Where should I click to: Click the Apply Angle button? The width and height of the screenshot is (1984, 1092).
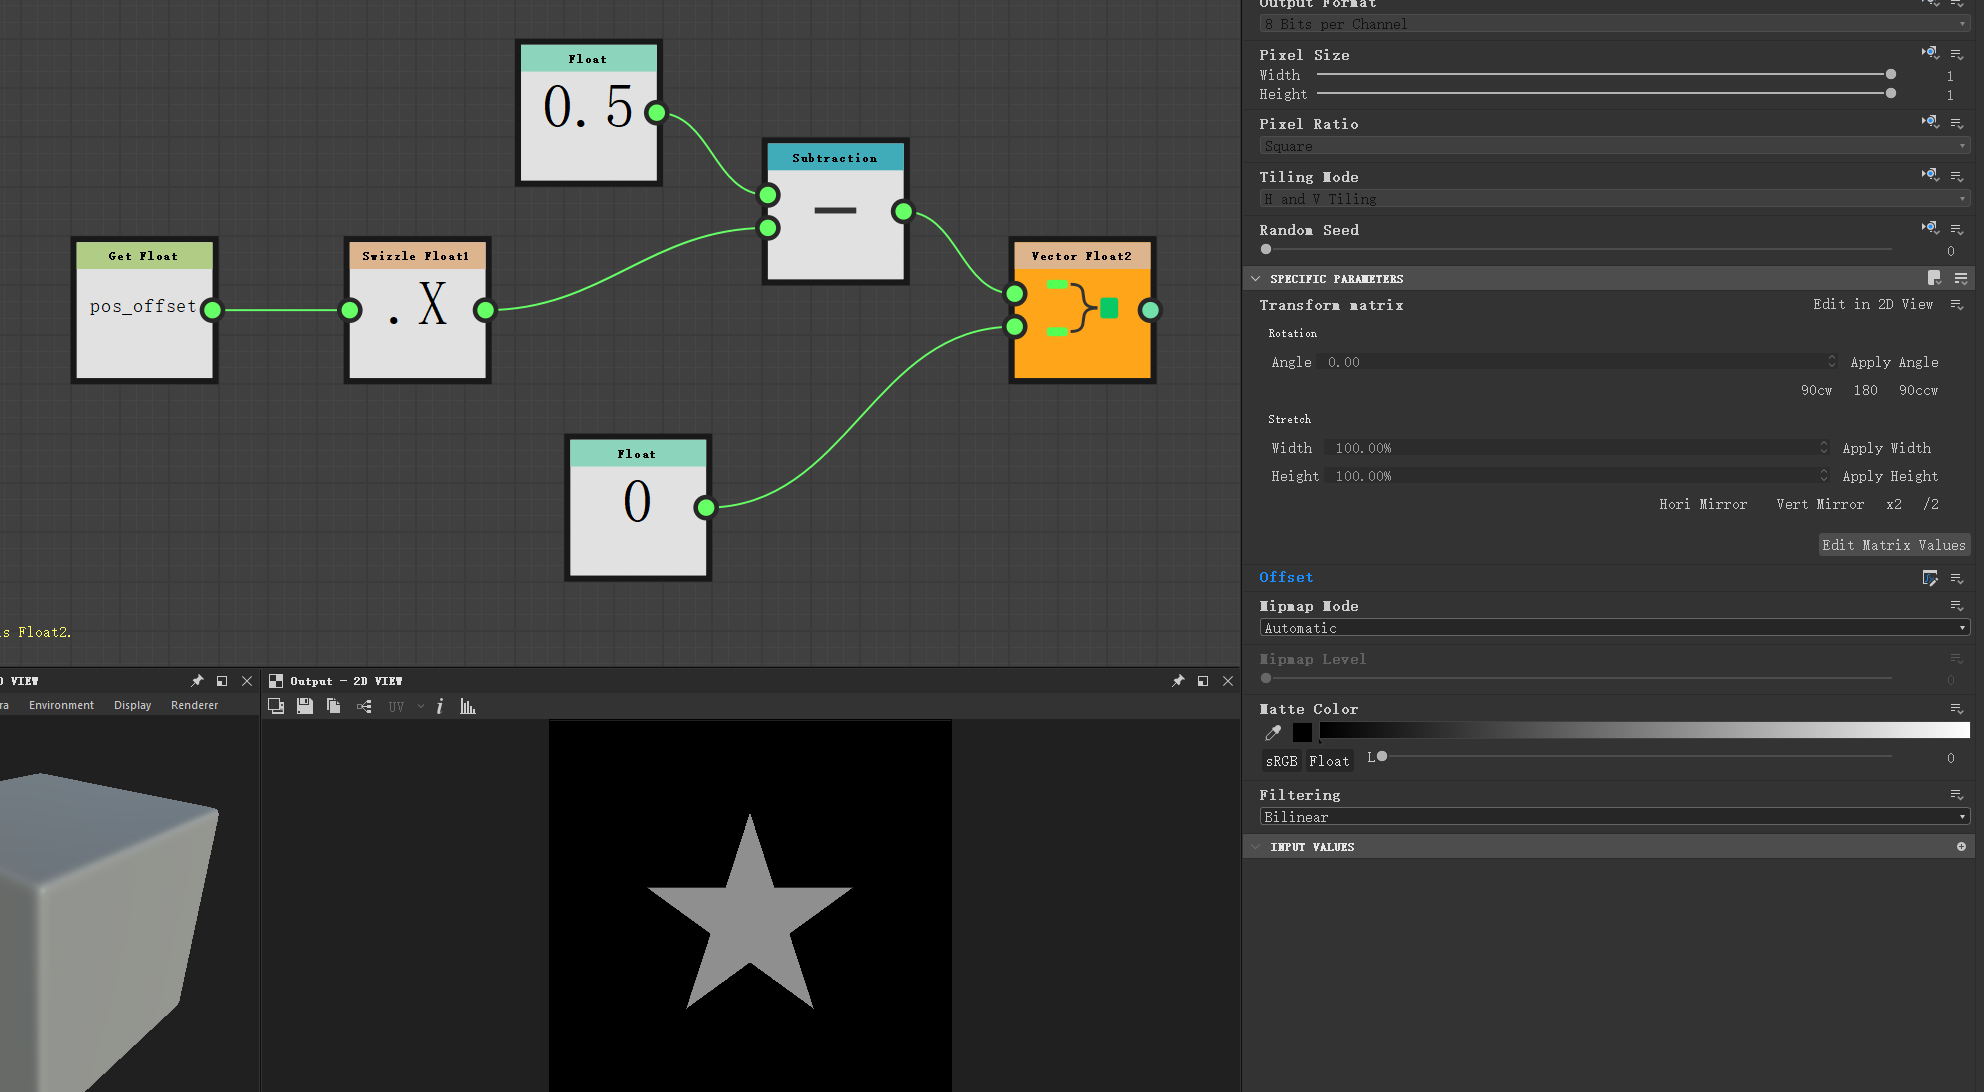click(x=1894, y=362)
